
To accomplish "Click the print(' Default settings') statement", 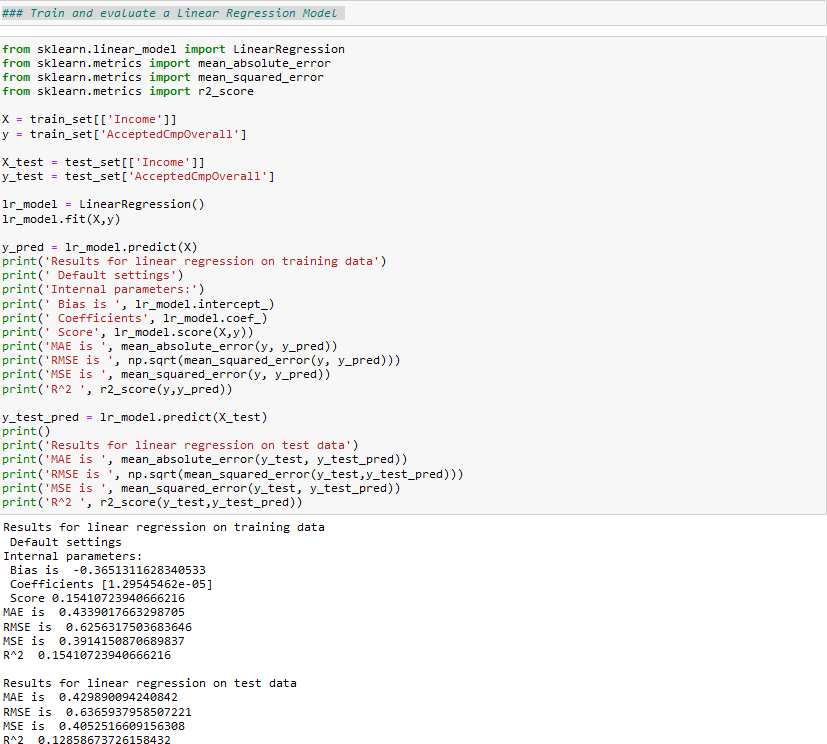I will tap(92, 274).
